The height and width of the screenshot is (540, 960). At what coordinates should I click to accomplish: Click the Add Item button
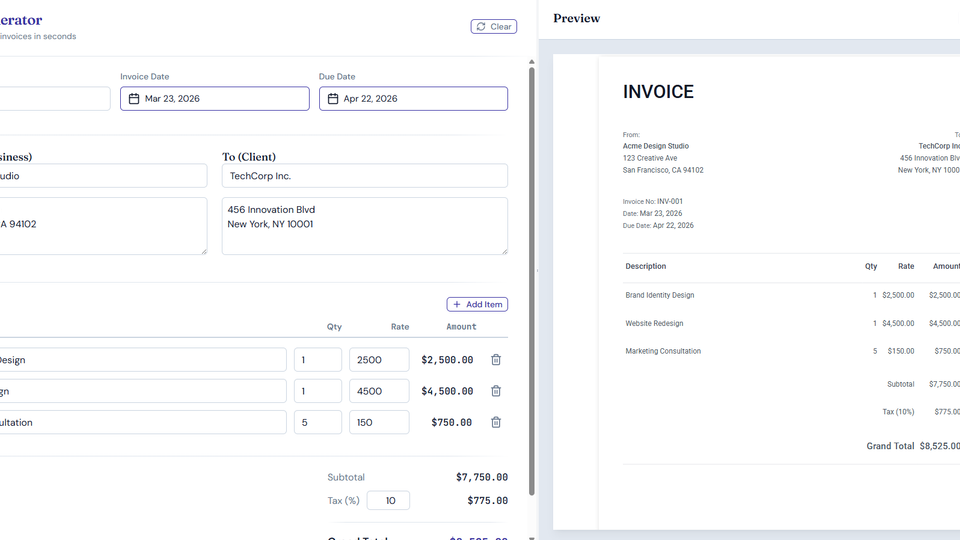477,304
